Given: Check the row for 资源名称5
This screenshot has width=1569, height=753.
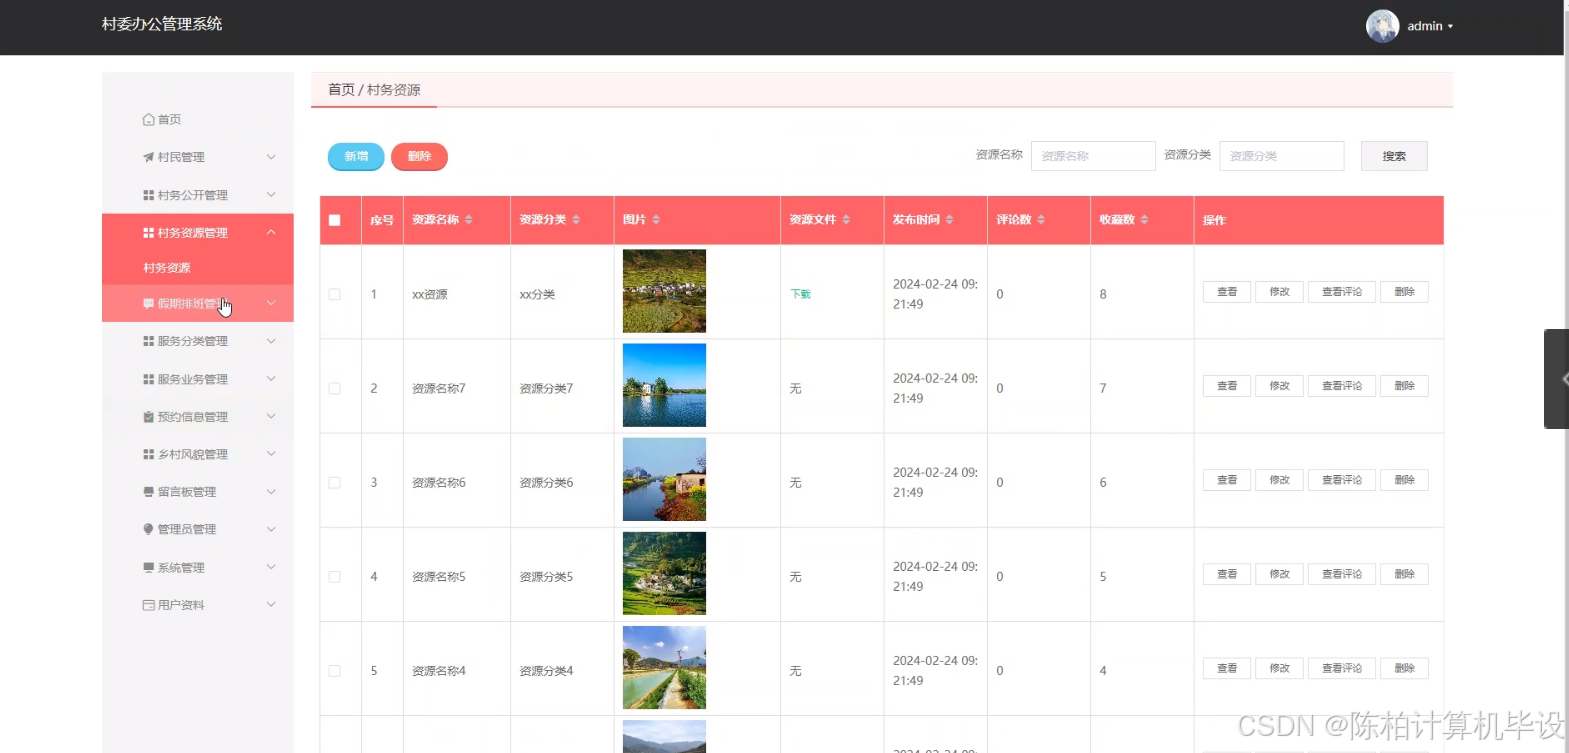Looking at the screenshot, I should 335,577.
